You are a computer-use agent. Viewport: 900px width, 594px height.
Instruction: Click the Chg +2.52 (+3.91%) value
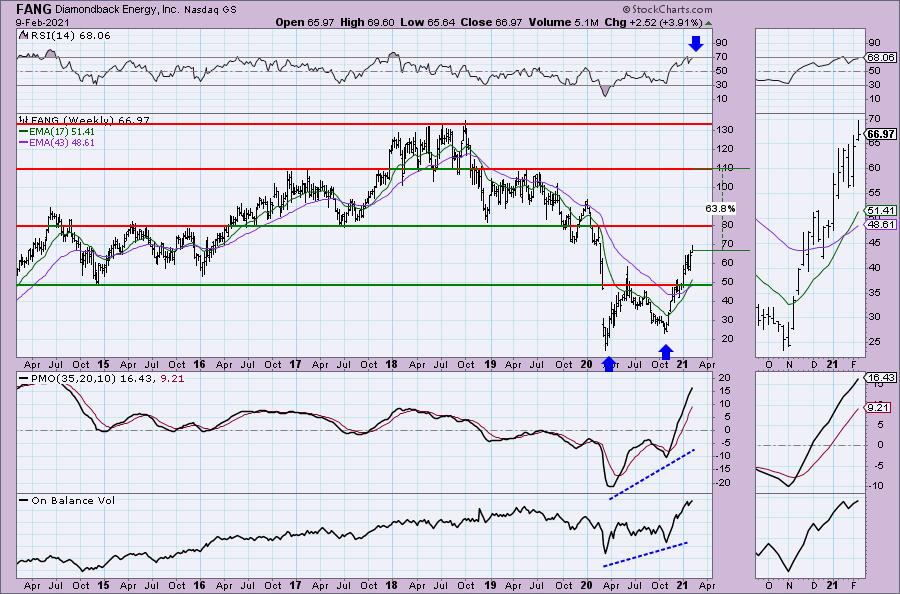[x=654, y=22]
